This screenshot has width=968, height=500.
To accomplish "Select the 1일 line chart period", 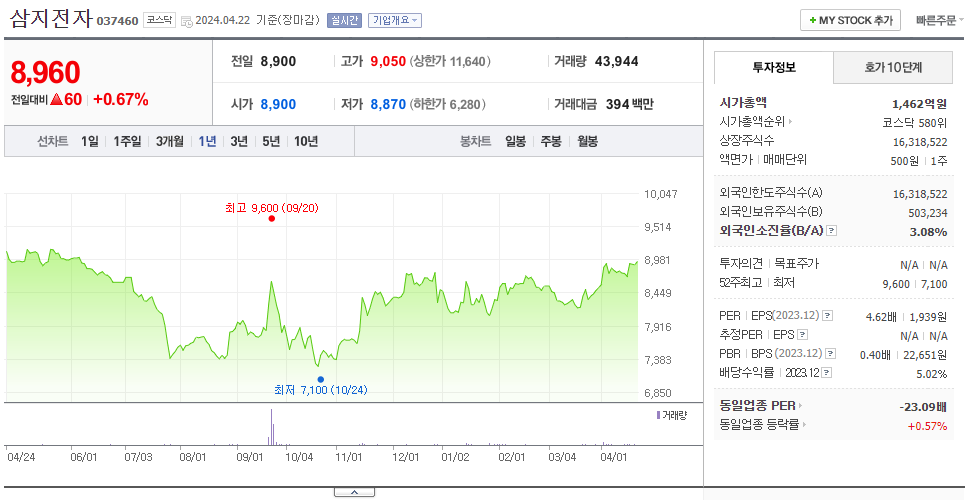I will (90, 141).
